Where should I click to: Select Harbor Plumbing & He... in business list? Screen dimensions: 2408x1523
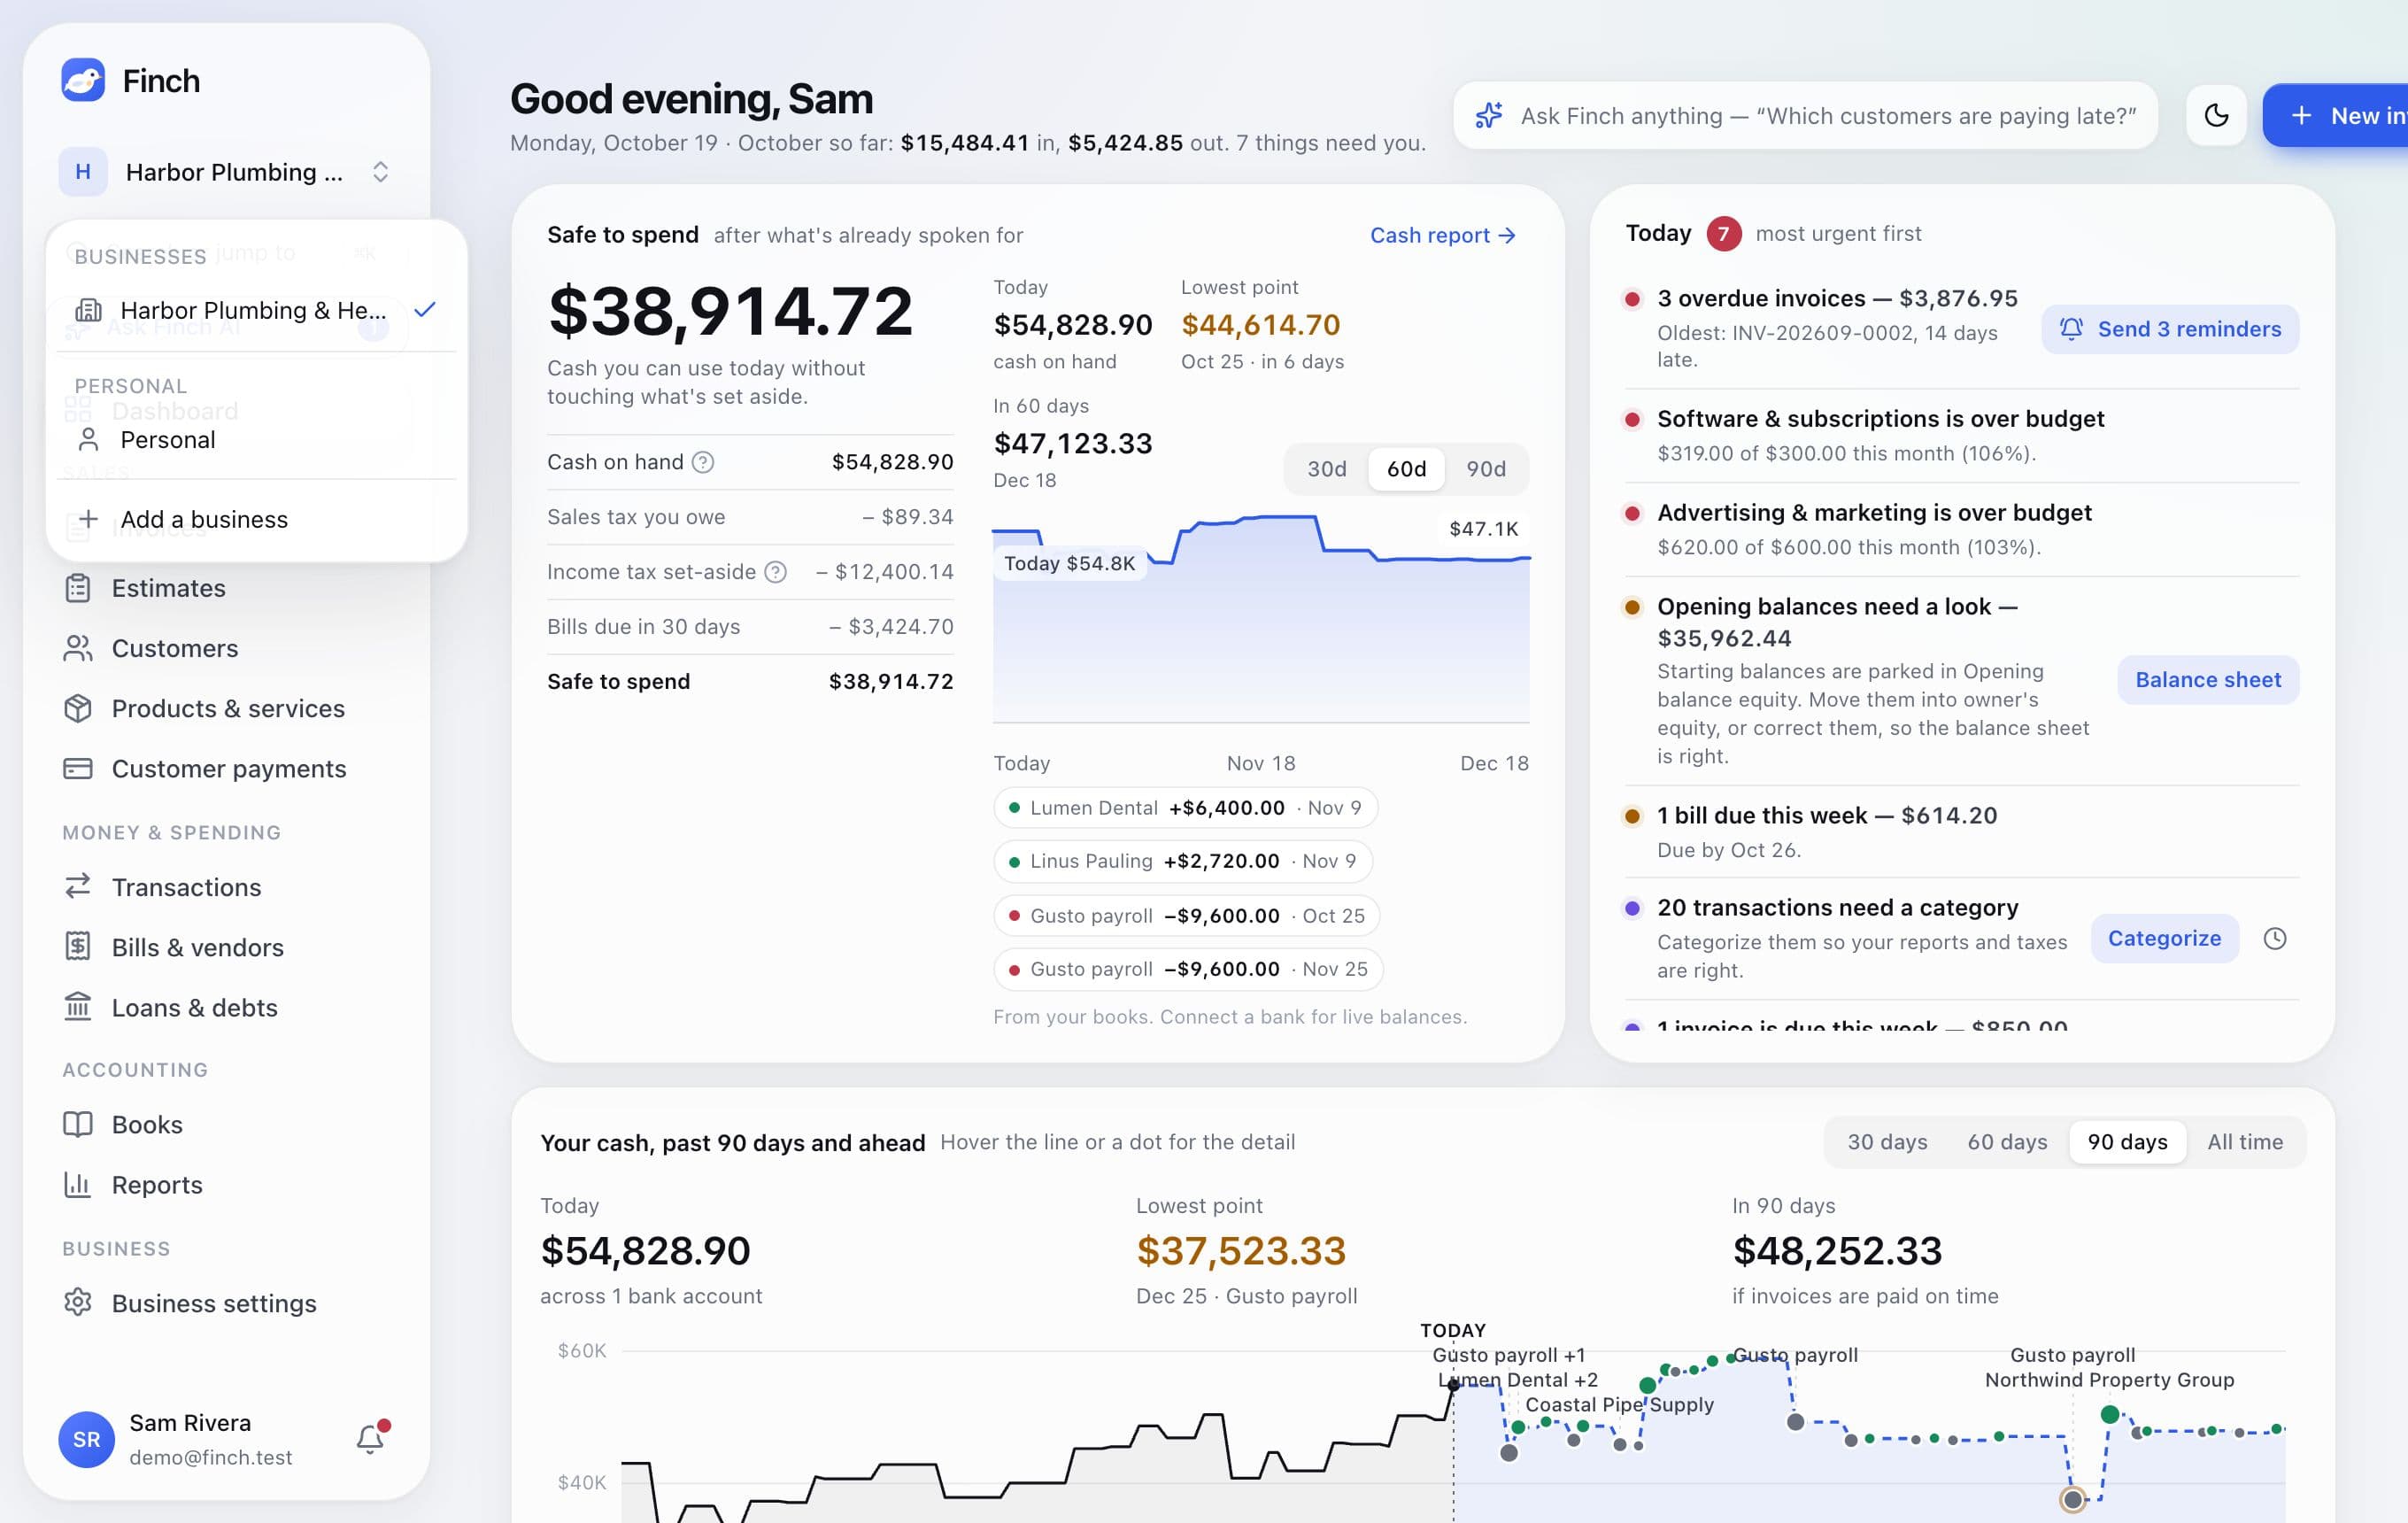[x=256, y=310]
